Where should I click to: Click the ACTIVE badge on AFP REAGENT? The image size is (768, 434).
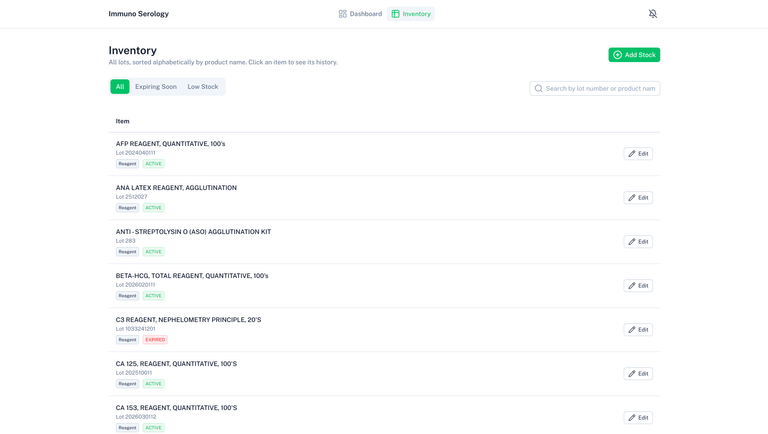pos(153,164)
